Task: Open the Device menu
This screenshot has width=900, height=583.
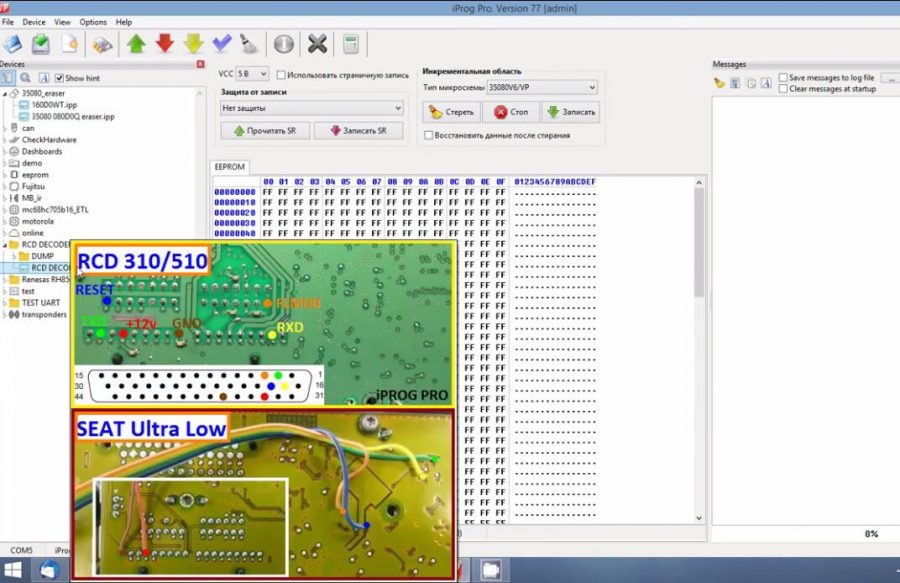Action: coord(34,22)
